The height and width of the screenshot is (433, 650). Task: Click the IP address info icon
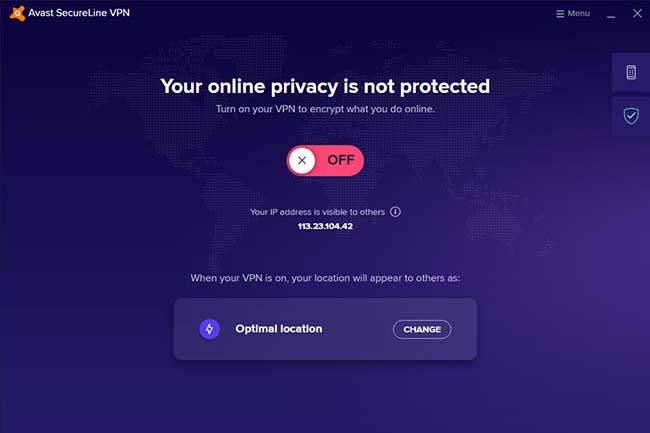coord(395,212)
